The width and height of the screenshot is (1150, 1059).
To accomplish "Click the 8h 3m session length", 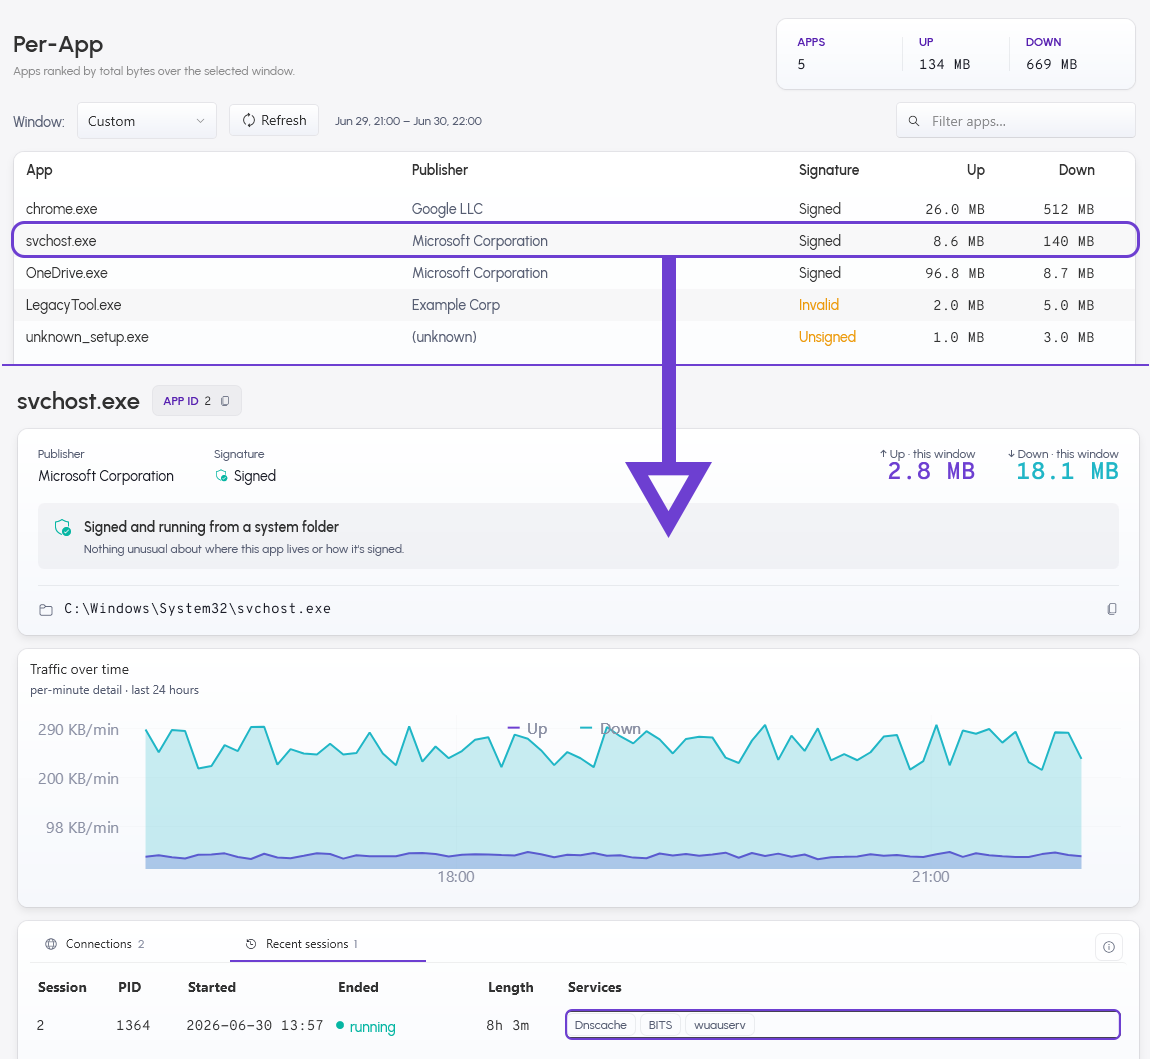I will point(508,1025).
